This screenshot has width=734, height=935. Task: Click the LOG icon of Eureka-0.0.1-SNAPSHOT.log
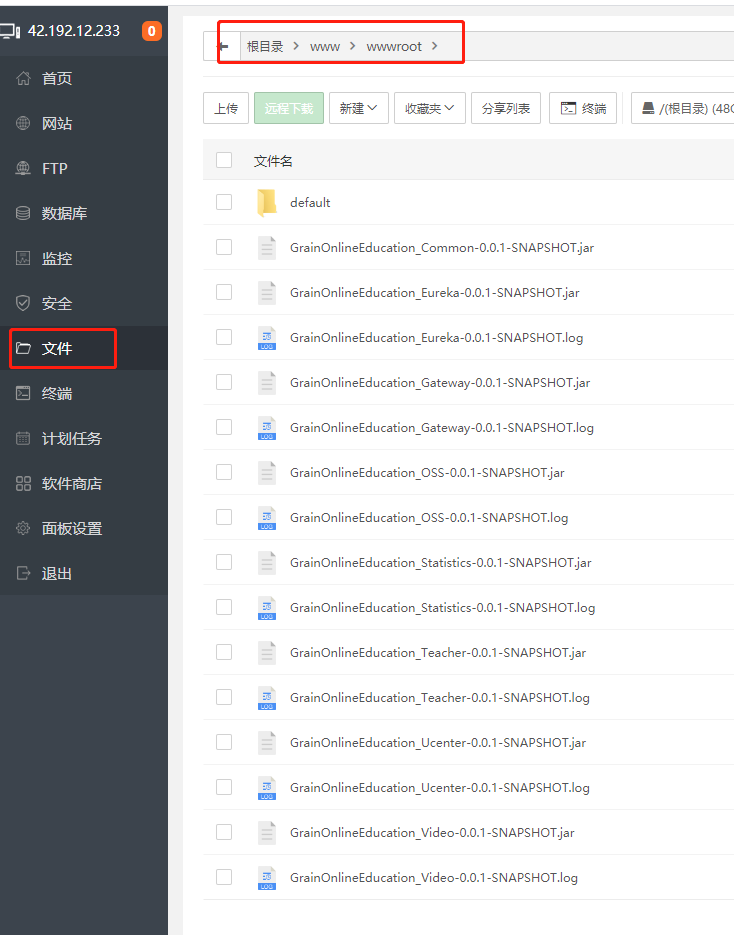click(x=267, y=338)
